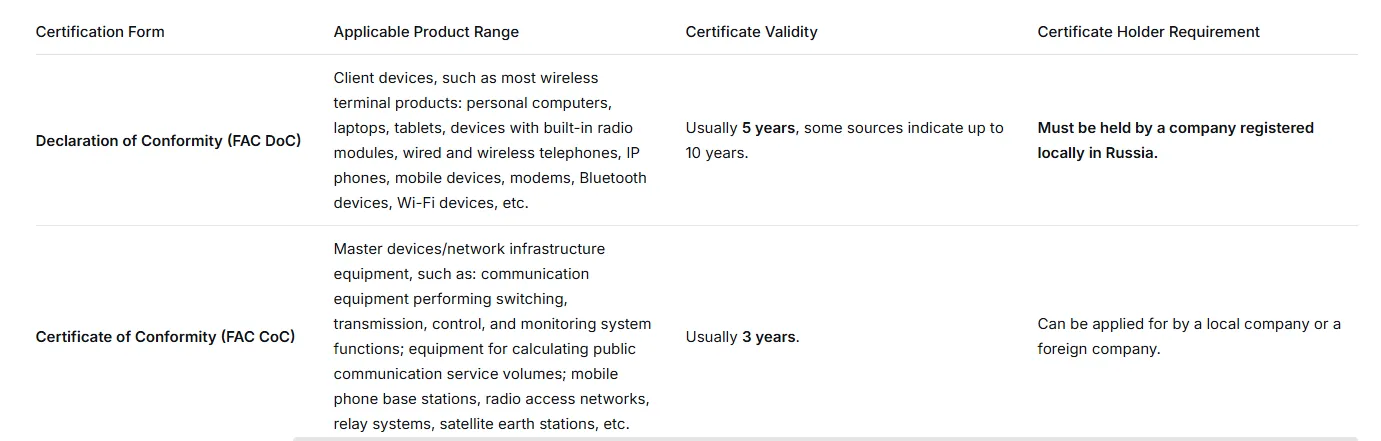Select the Declaration of Conformity (FAC DoC) cell

(x=168, y=141)
